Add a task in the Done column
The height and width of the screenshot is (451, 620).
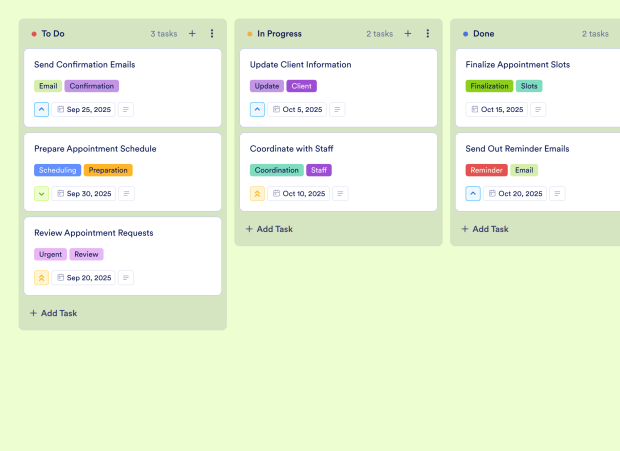486,229
